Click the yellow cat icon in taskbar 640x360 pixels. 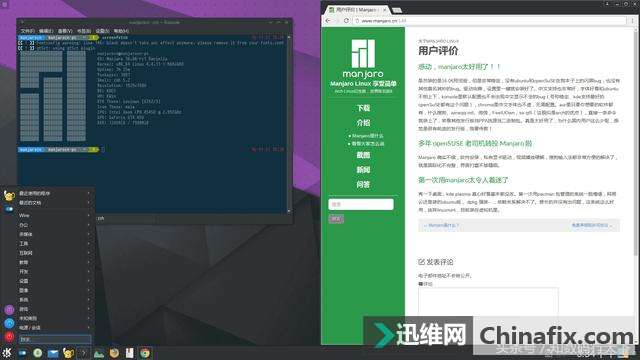(x=68, y=353)
